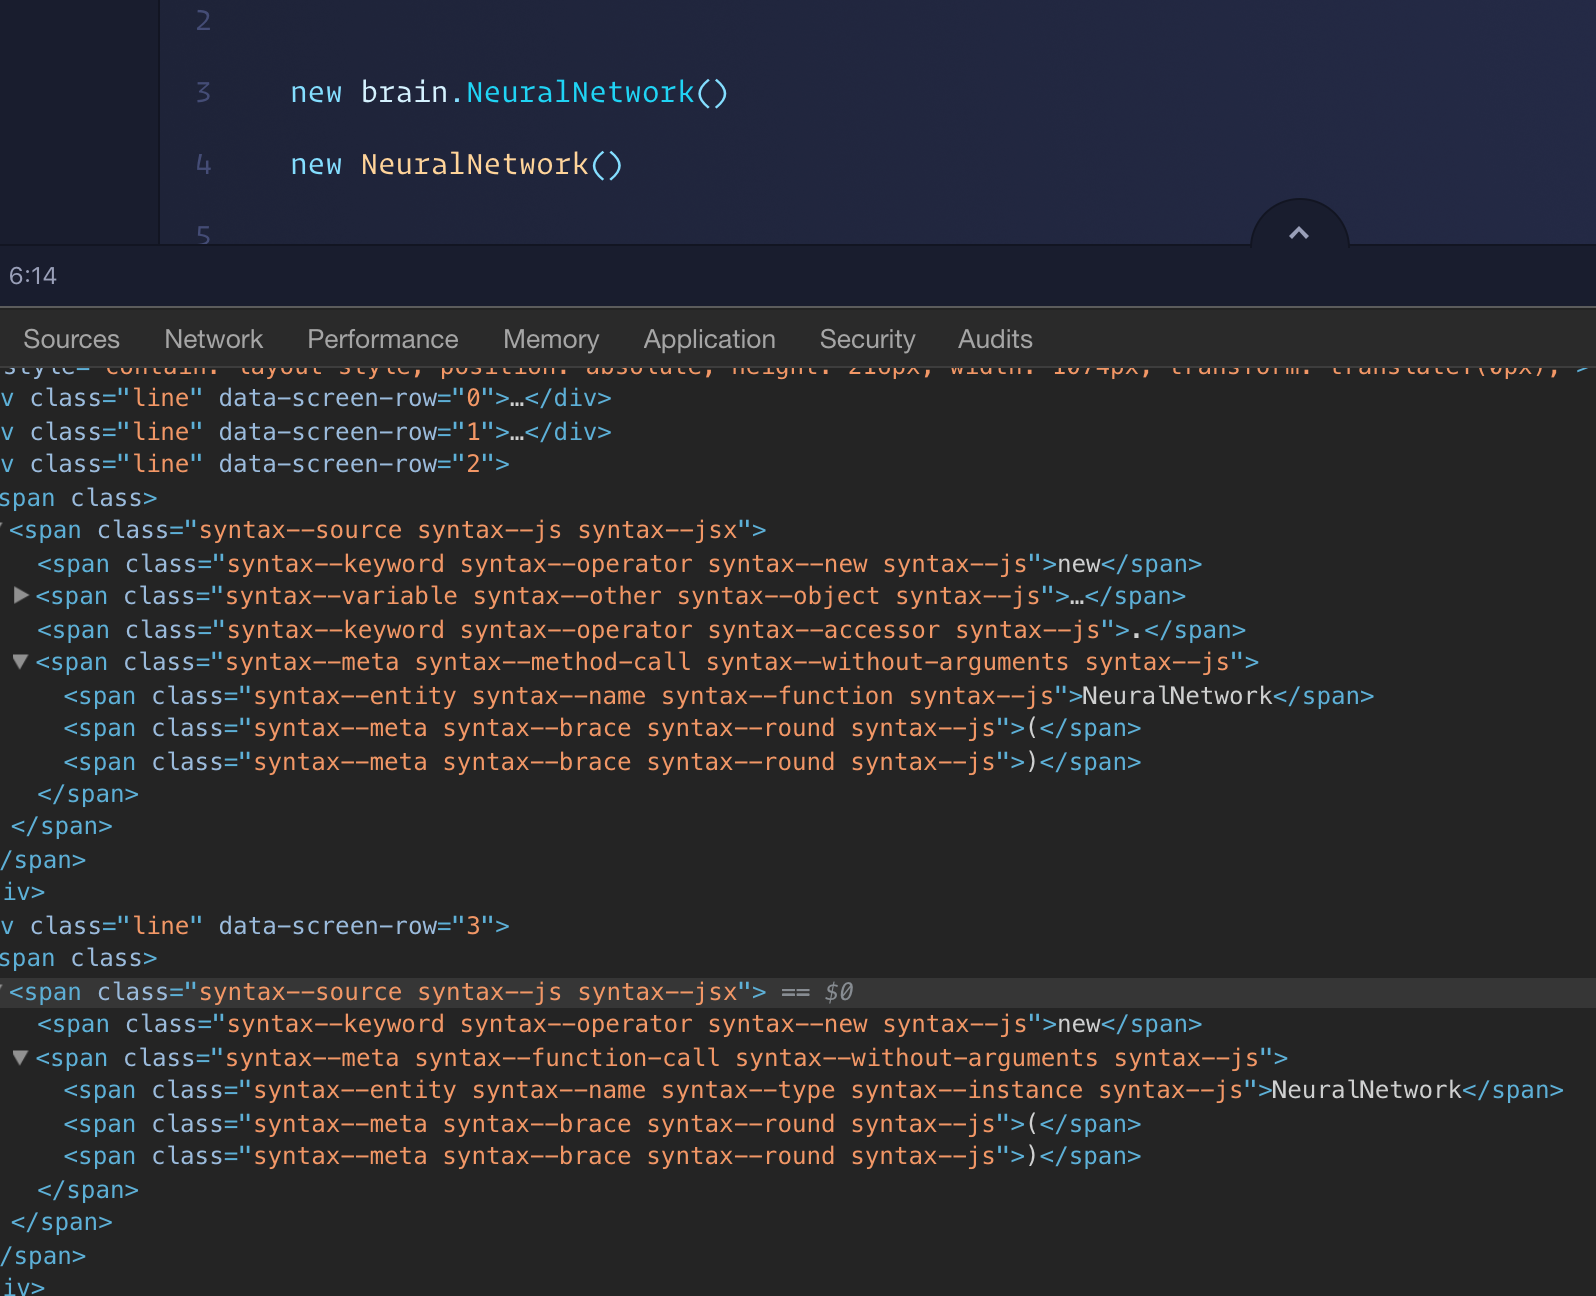
Task: Open the Performance tab
Action: point(383,339)
